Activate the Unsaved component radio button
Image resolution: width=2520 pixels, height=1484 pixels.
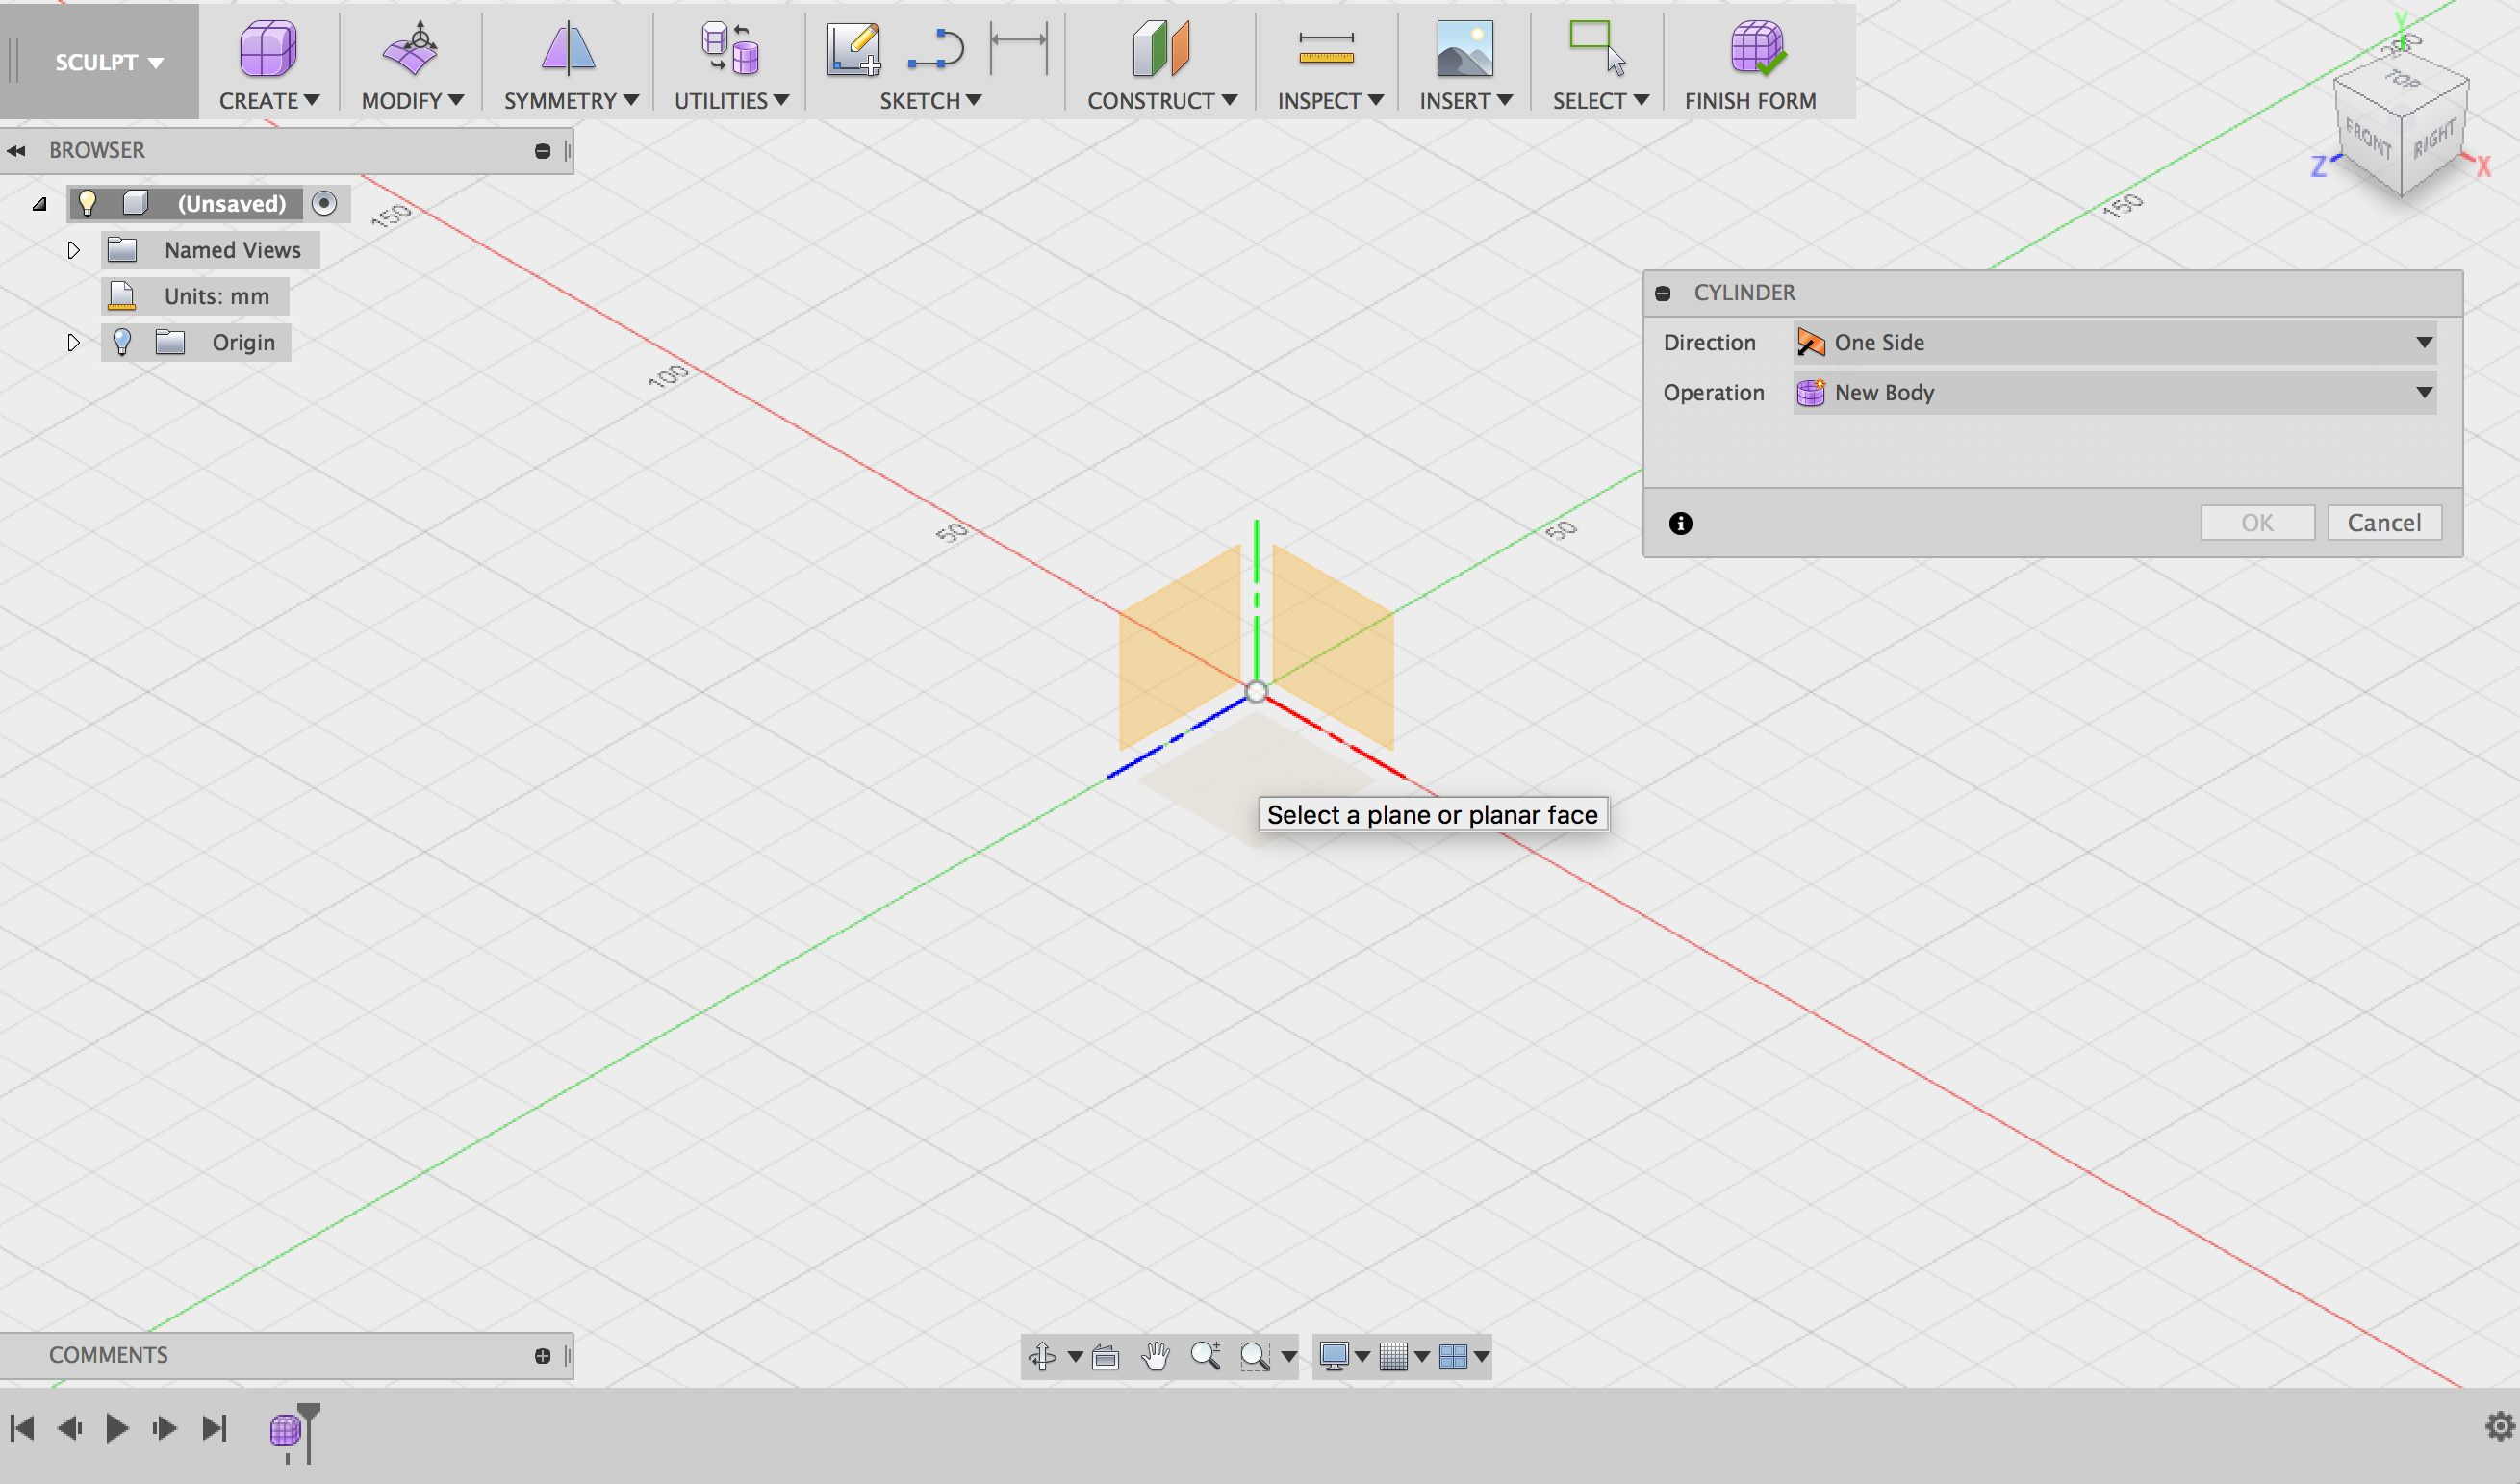tap(324, 203)
